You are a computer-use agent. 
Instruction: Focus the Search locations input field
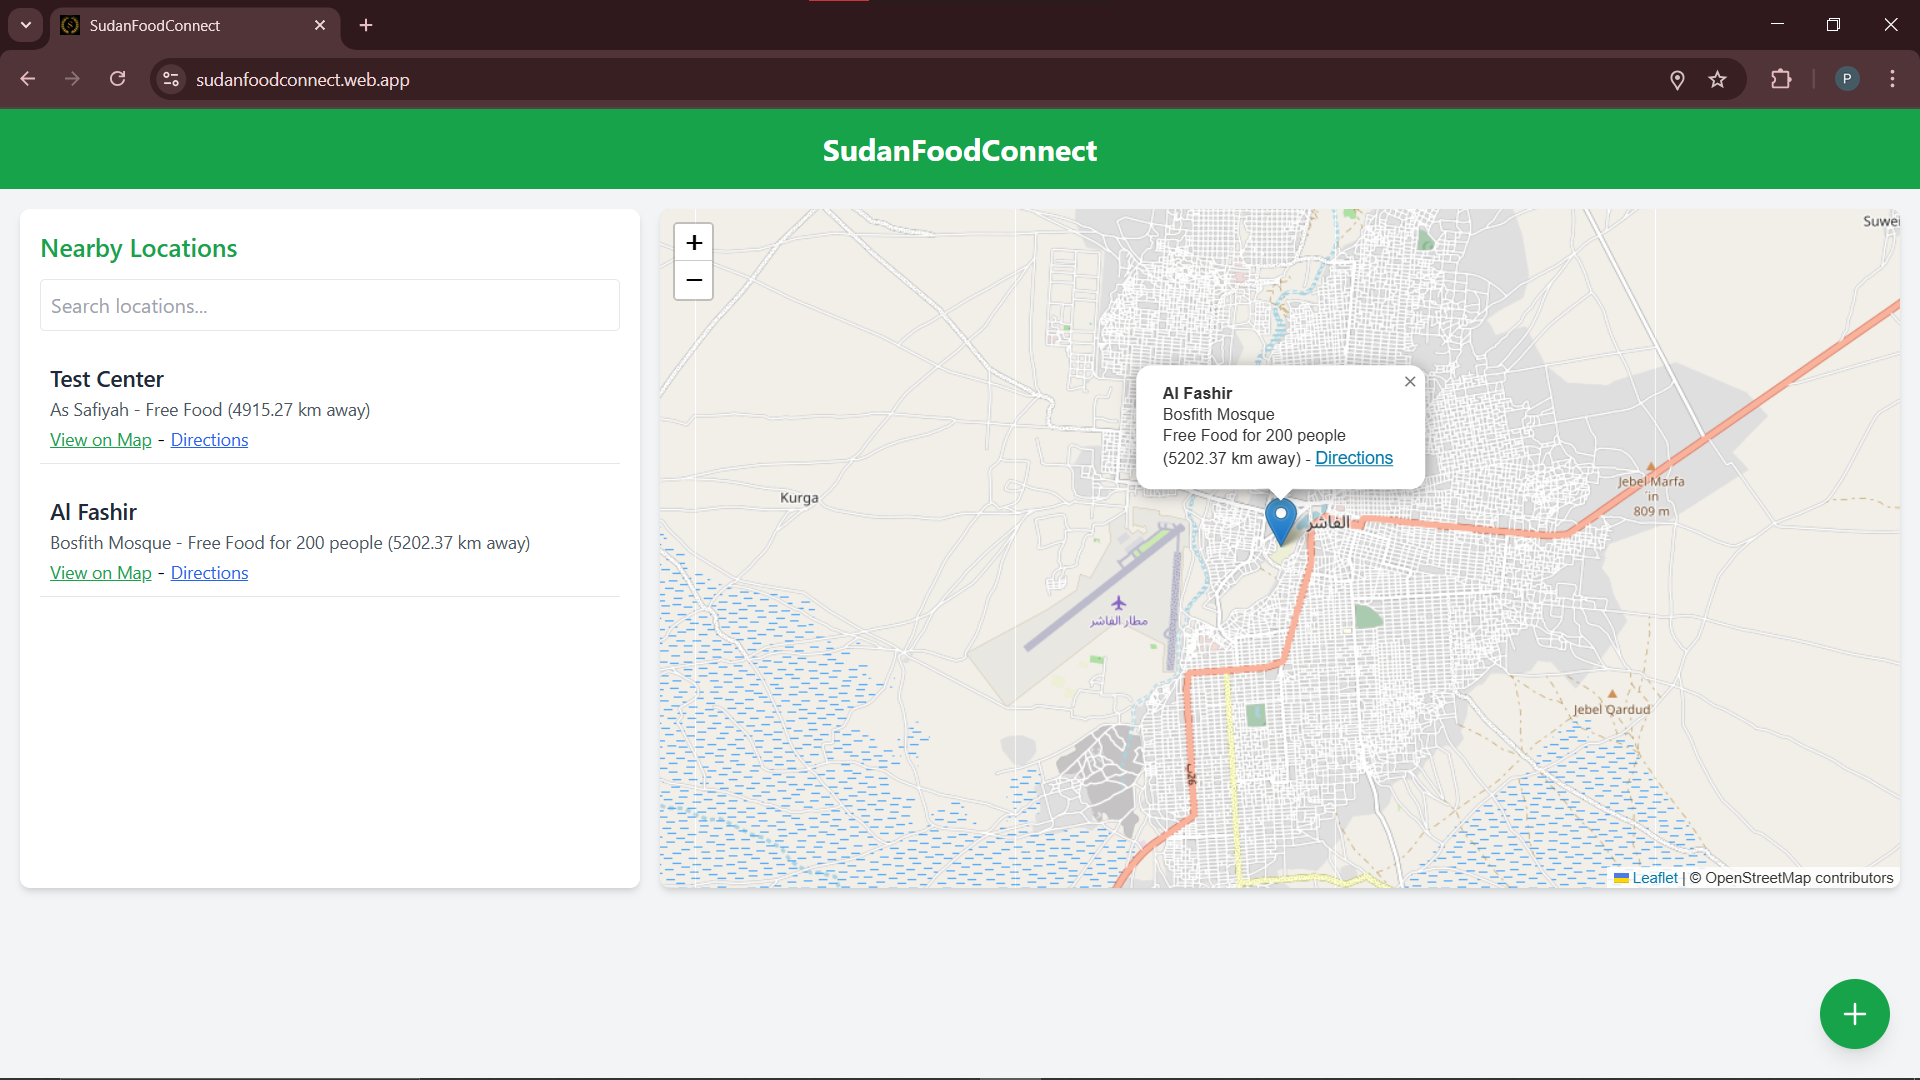(330, 306)
